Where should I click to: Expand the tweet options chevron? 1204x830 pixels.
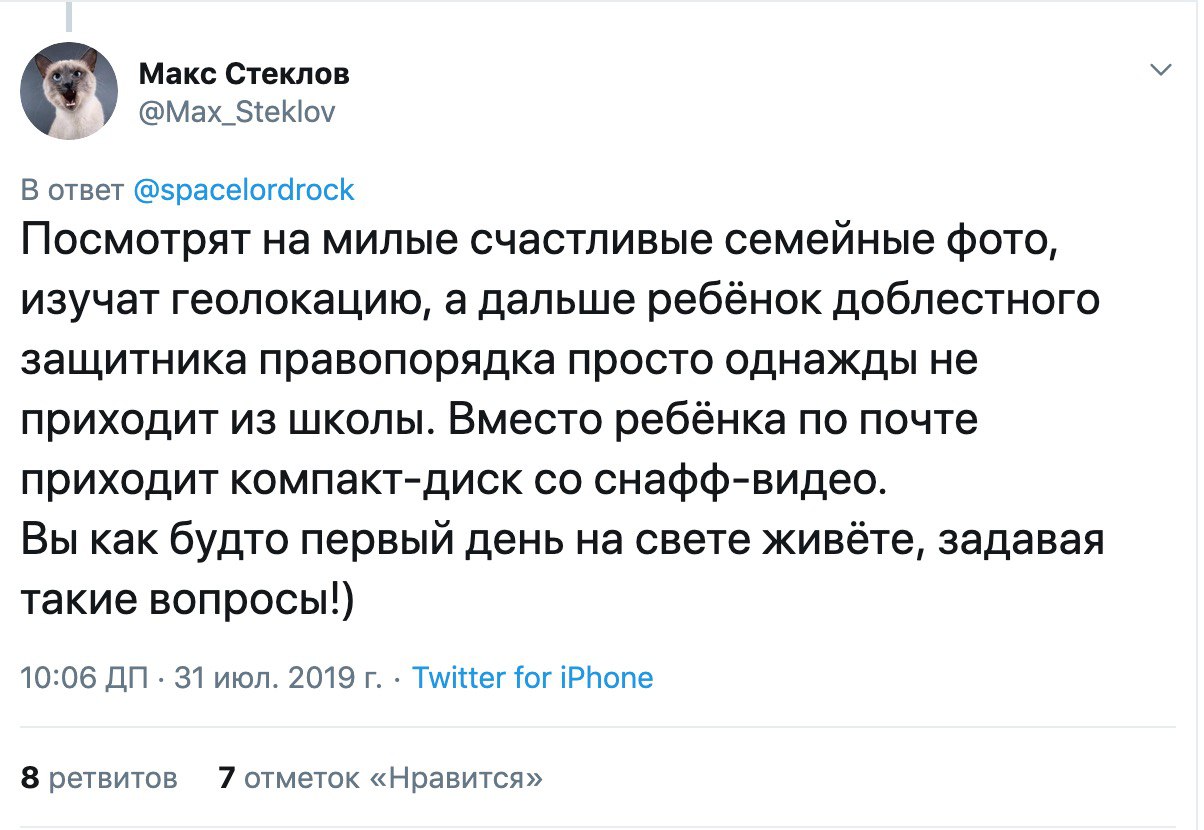tap(1161, 70)
